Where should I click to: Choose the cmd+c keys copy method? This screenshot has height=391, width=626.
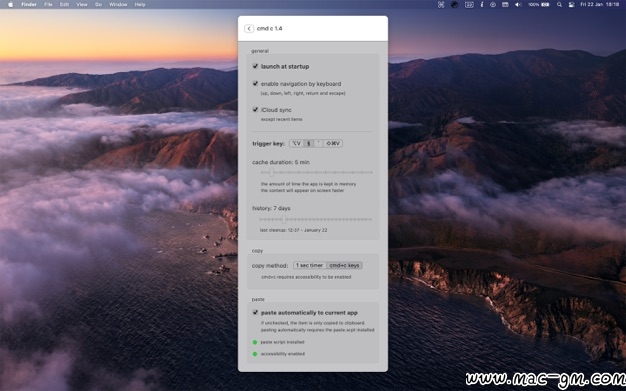(345, 265)
